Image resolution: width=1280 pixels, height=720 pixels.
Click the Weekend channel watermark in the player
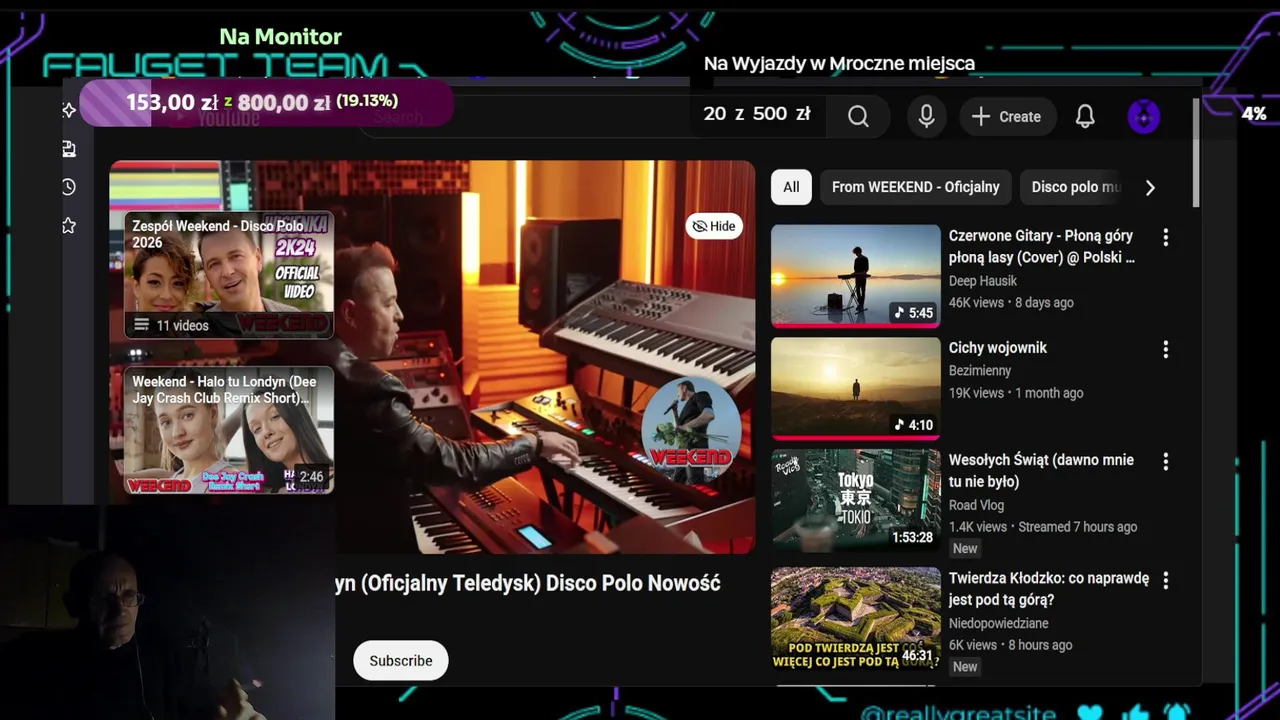pos(691,430)
